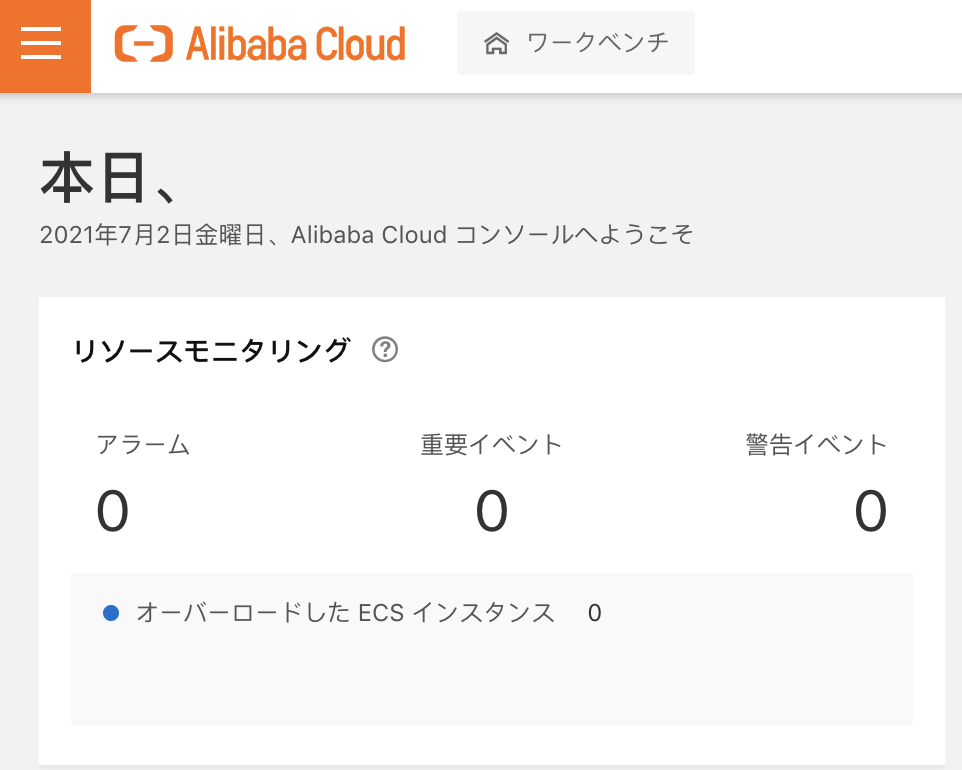Click the Alibaba Cloud bracket logo icon
Image resolution: width=962 pixels, height=770 pixels.
(x=143, y=44)
